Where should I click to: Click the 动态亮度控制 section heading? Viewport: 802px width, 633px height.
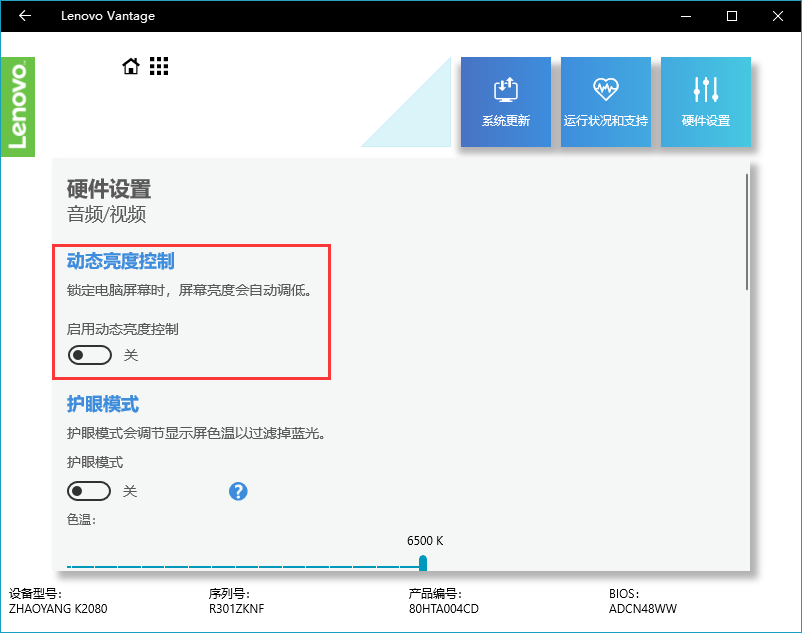[x=121, y=261]
